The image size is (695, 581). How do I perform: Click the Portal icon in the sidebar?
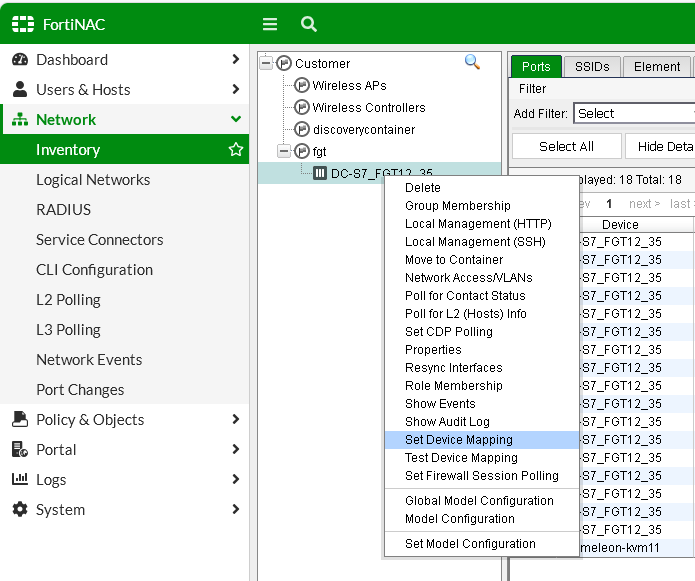[20, 449]
